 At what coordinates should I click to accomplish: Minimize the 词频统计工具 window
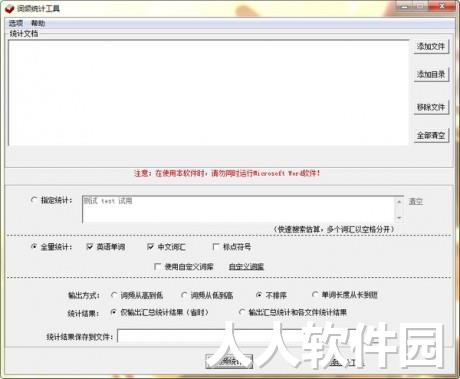(405, 6)
